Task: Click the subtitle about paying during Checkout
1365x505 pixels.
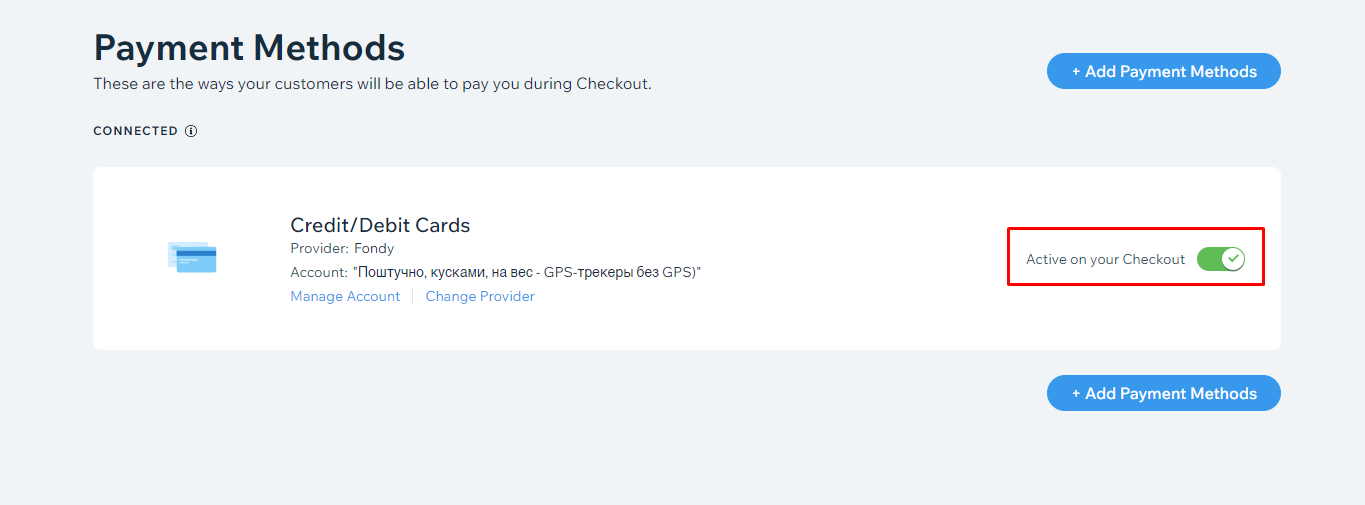Action: point(372,84)
